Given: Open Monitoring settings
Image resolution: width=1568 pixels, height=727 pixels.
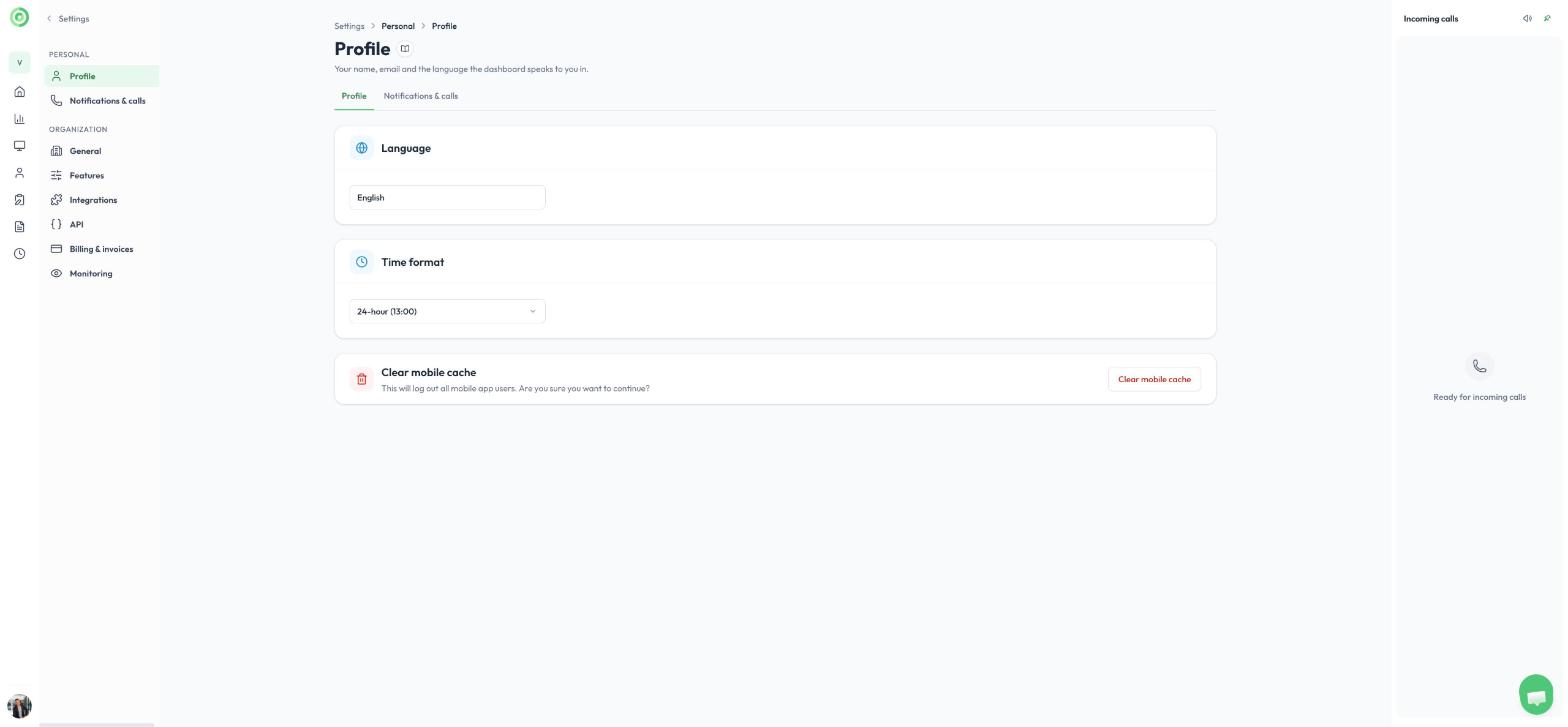Looking at the screenshot, I should pos(102,274).
